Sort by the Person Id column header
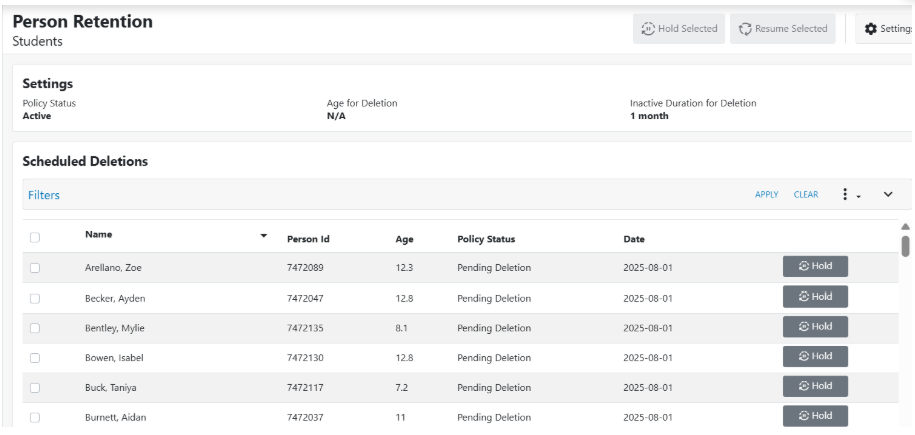The height and width of the screenshot is (435, 915). pyautogui.click(x=308, y=239)
